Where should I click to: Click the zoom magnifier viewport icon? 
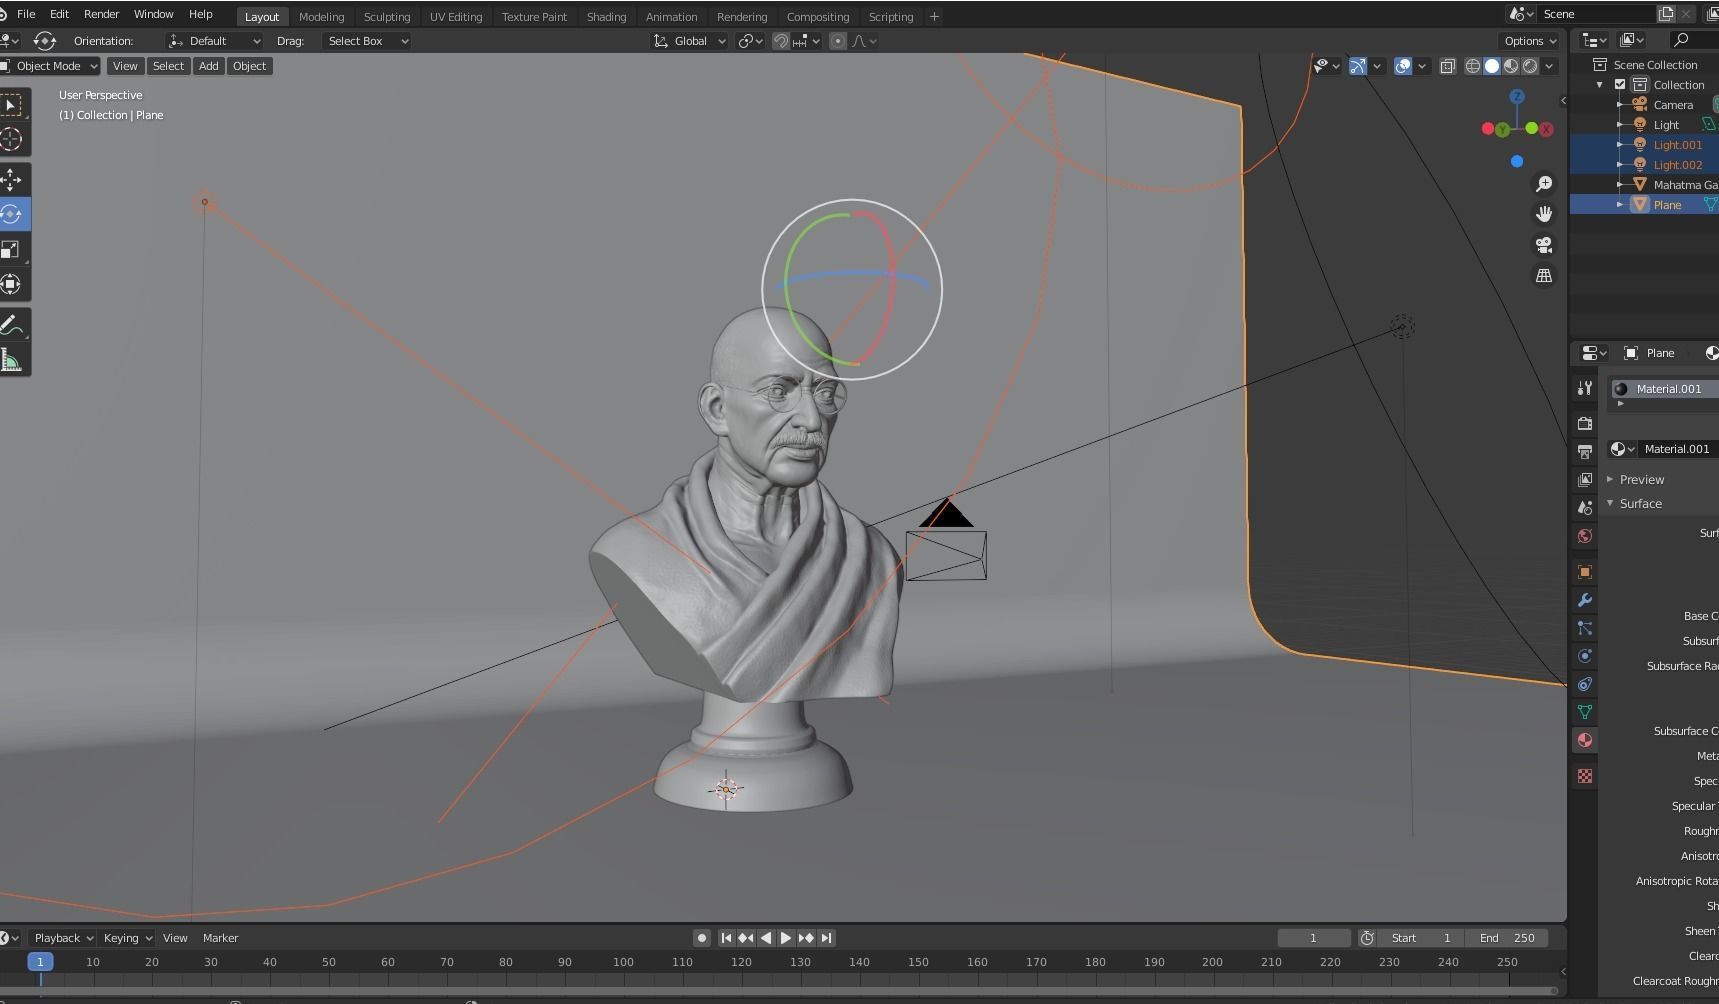1544,184
